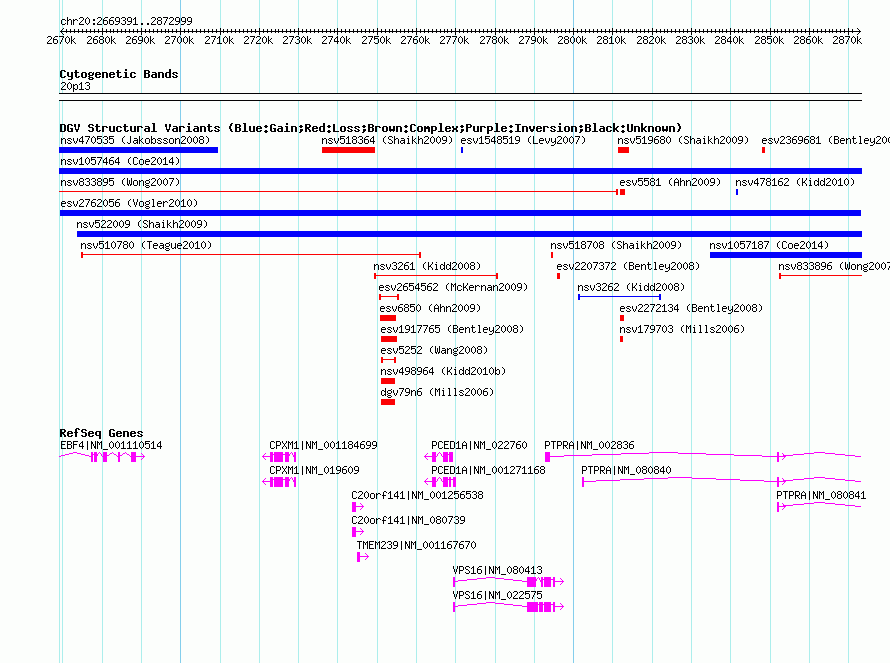Click C20orf141|NM_001256538 gene label
The image size is (890, 663).
pos(417,496)
